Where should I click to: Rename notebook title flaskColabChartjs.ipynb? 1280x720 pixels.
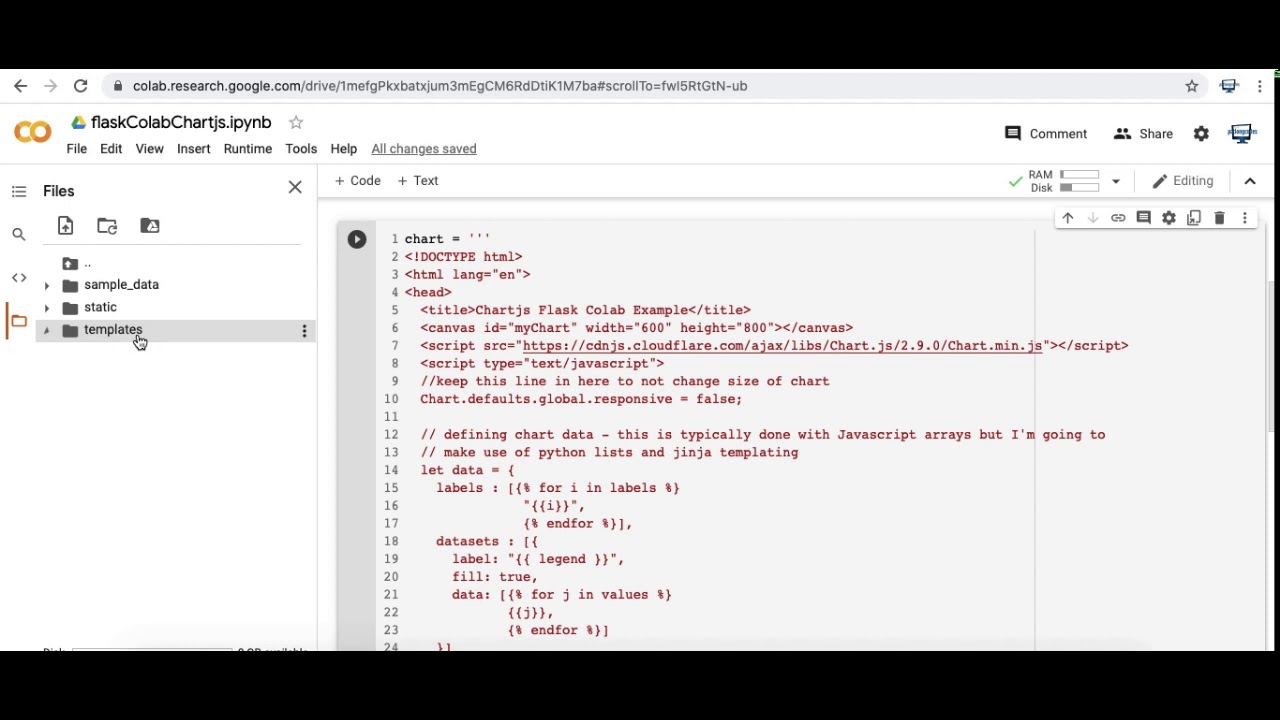coord(181,122)
